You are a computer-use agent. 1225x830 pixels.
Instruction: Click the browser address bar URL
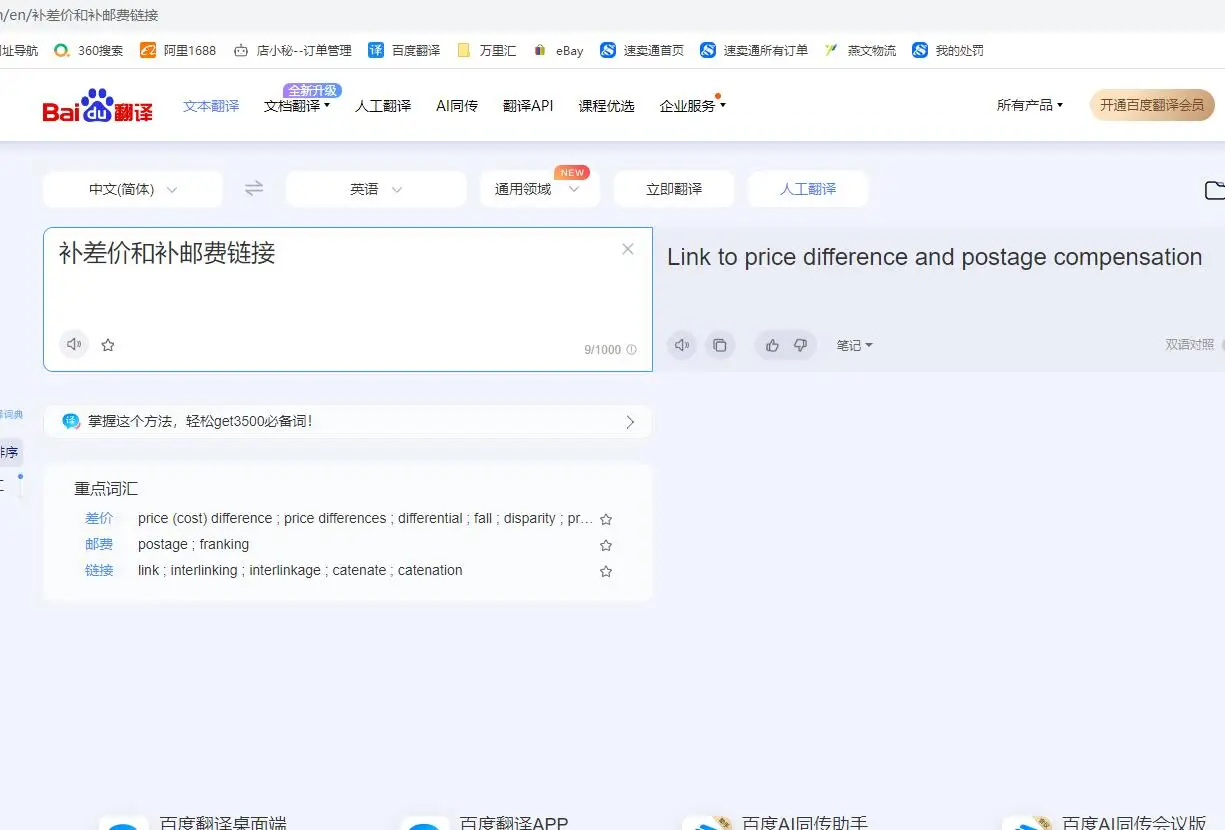[x=80, y=15]
